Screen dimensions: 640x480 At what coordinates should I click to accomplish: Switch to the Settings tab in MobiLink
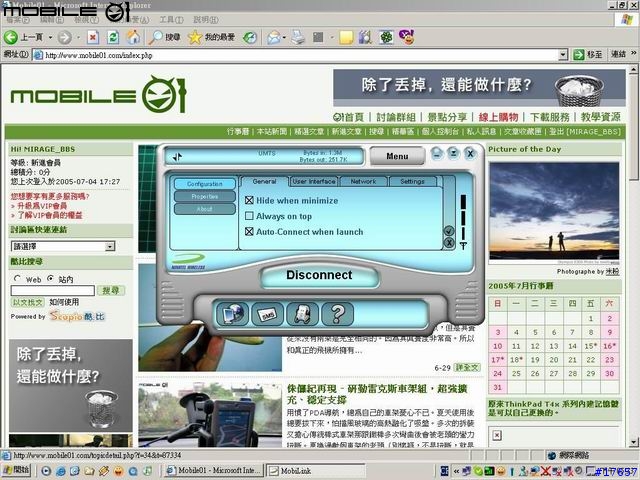point(412,181)
